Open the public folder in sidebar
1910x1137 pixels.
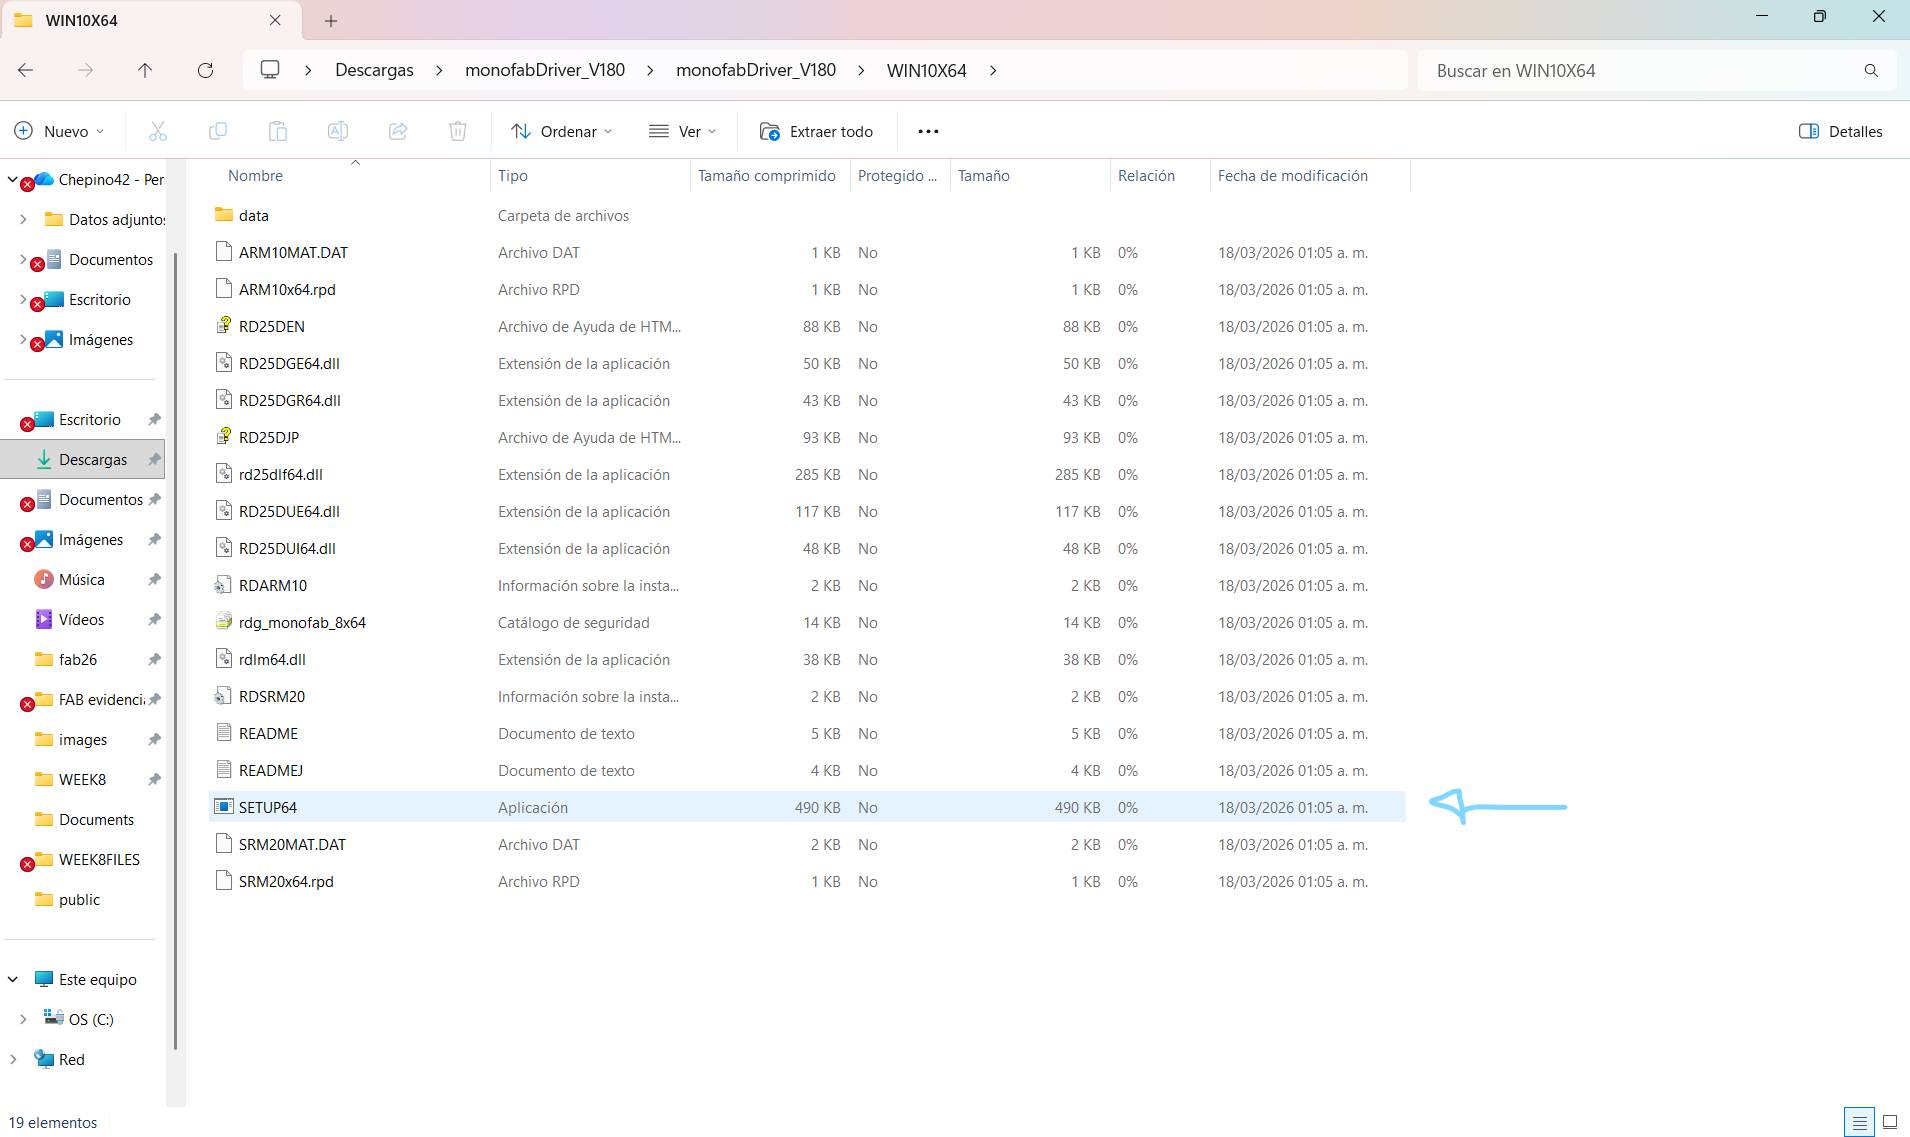pyautogui.click(x=79, y=900)
